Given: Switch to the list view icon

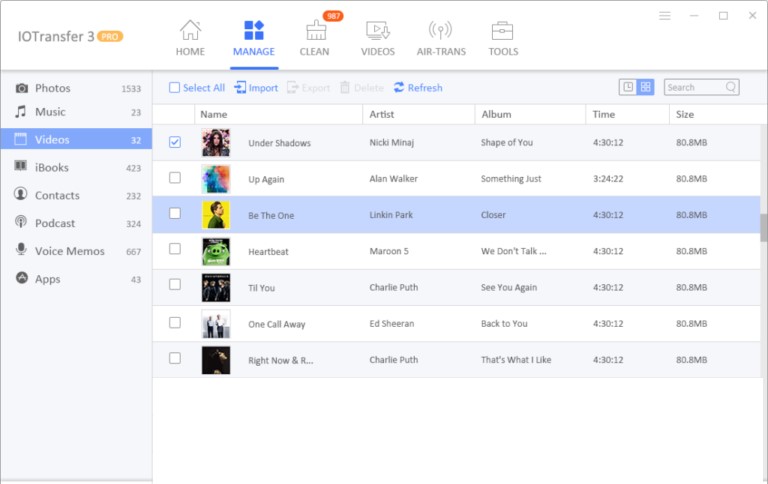Looking at the screenshot, I should click(x=628, y=87).
